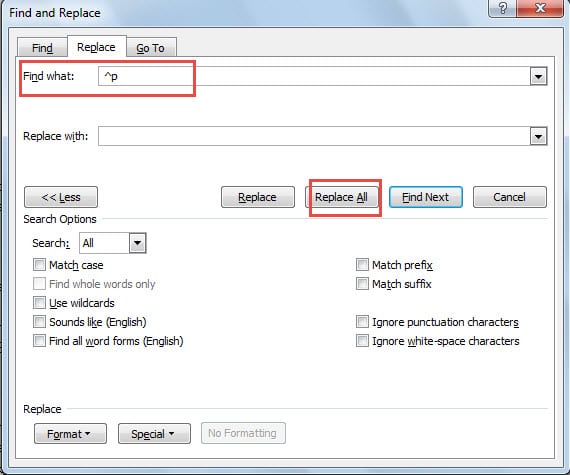Collapse options with the Less button
Screen dimensions: 570x475
pyautogui.click(x=61, y=197)
